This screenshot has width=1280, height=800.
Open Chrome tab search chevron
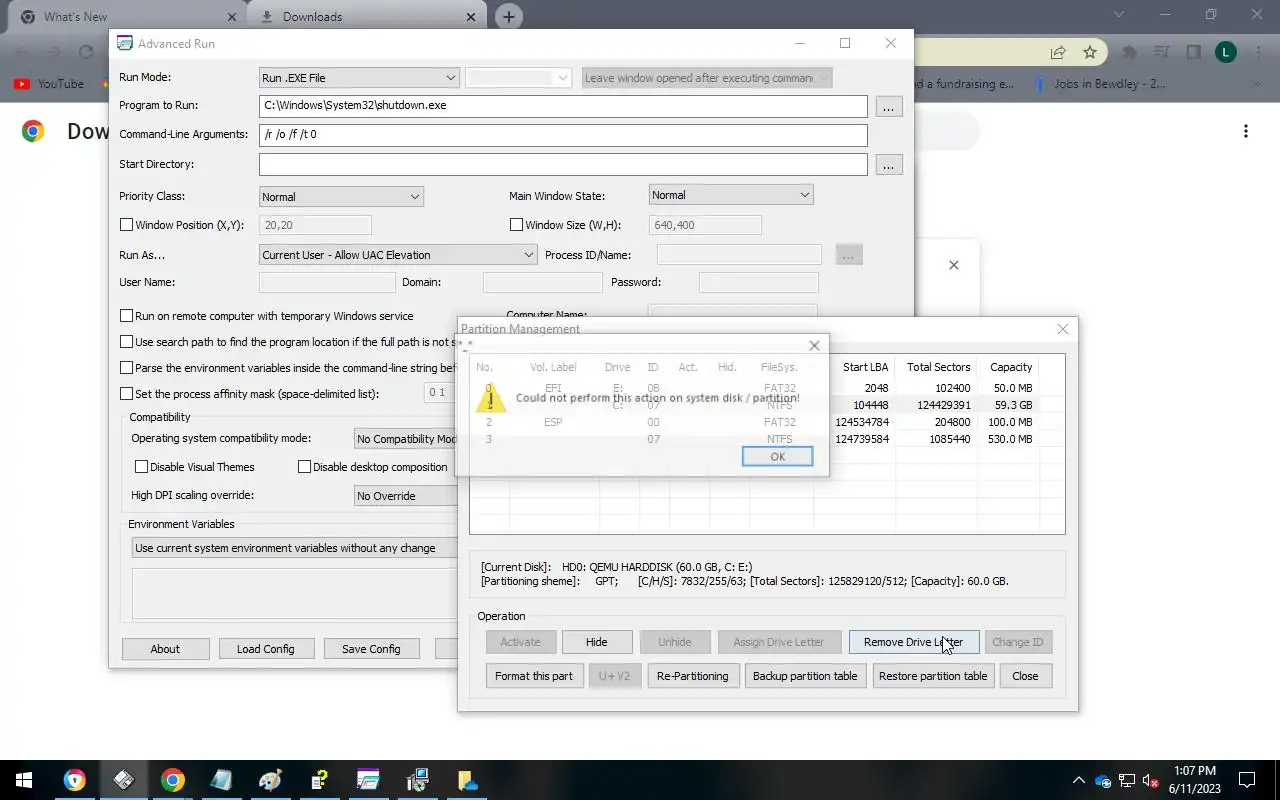click(1121, 15)
